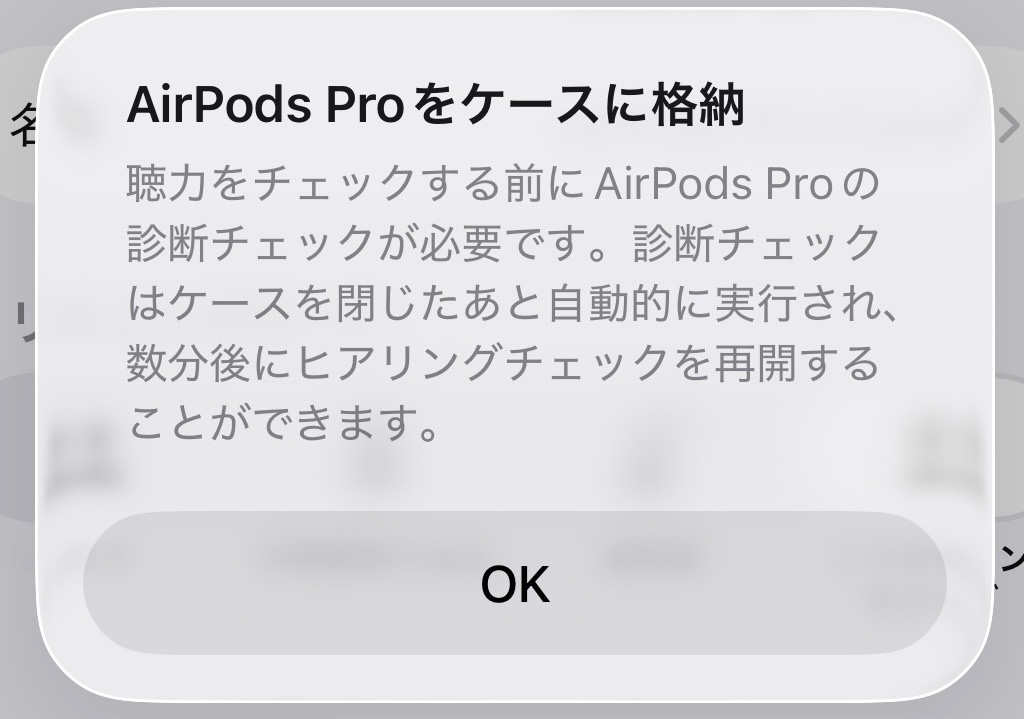Click the line 数分後にヒアリングチェックを再開する
Viewport: 1024px width, 719px height.
[x=503, y=364]
